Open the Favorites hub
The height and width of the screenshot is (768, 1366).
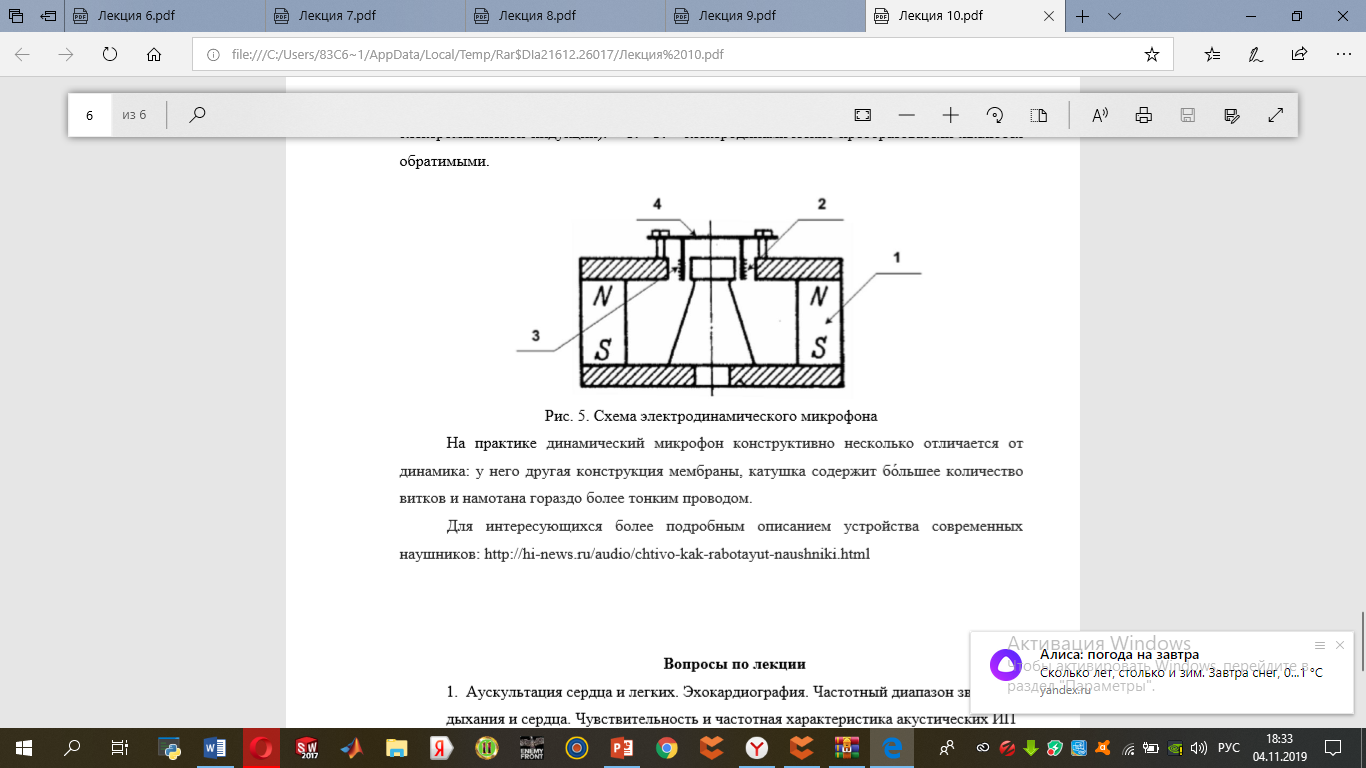click(x=1212, y=55)
